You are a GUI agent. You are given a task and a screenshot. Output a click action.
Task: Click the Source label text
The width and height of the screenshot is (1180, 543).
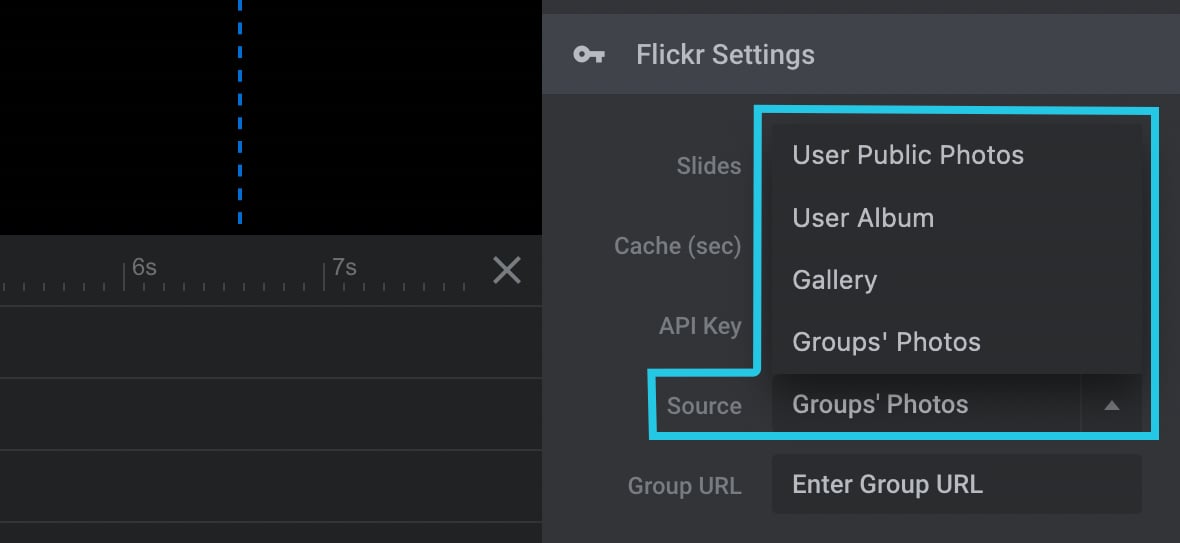coord(704,406)
